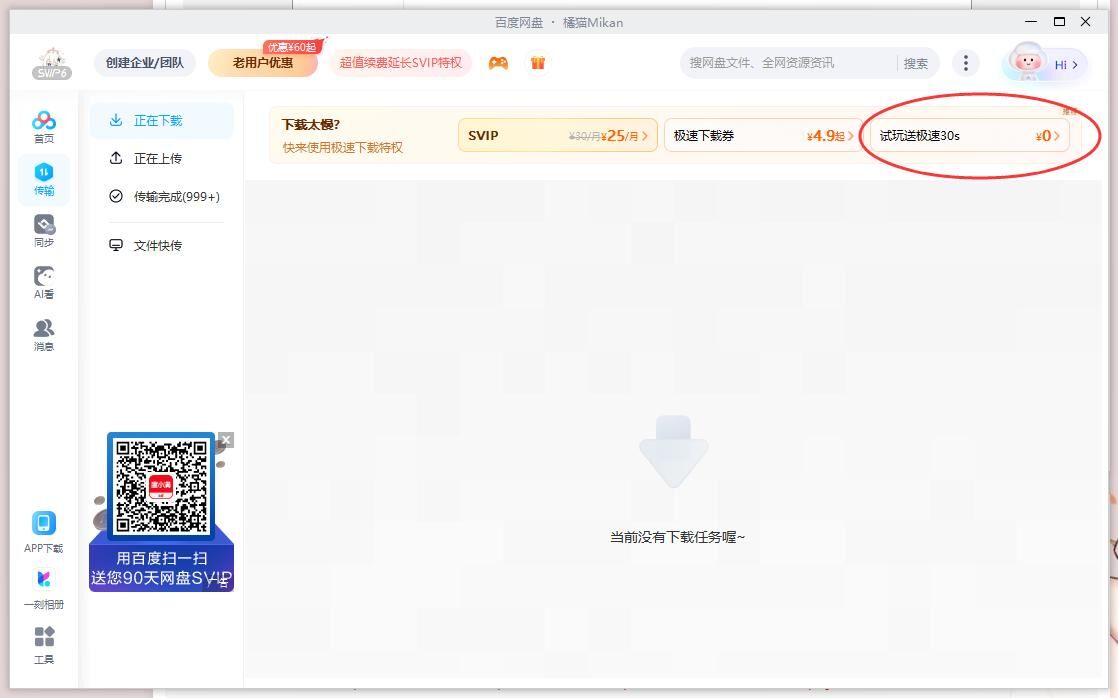Switch to 正在下载 tab
This screenshot has width=1118, height=698.
(x=158, y=121)
